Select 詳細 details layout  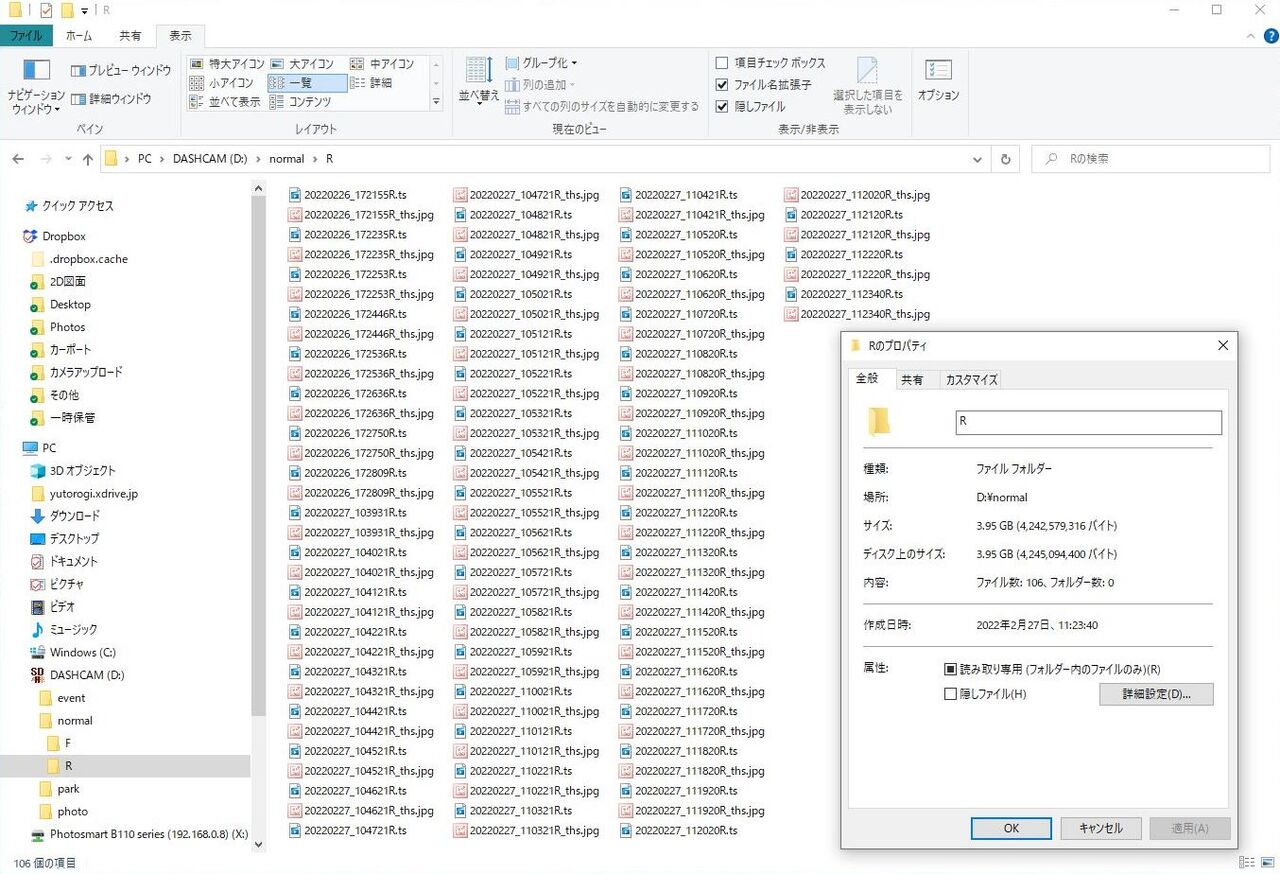pyautogui.click(x=371, y=83)
